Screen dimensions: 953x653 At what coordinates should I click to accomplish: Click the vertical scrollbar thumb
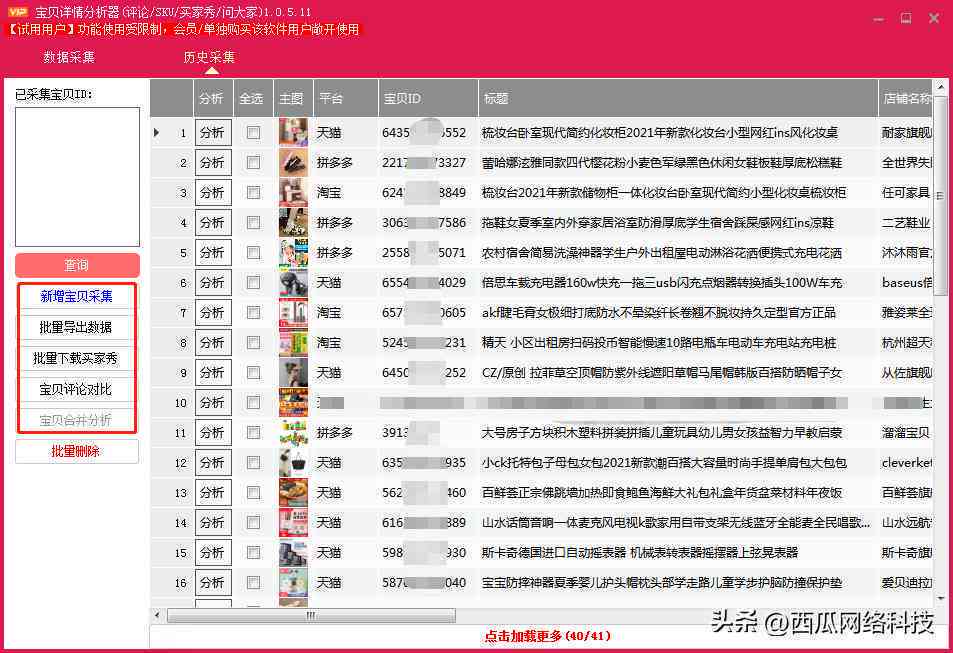(x=940, y=196)
